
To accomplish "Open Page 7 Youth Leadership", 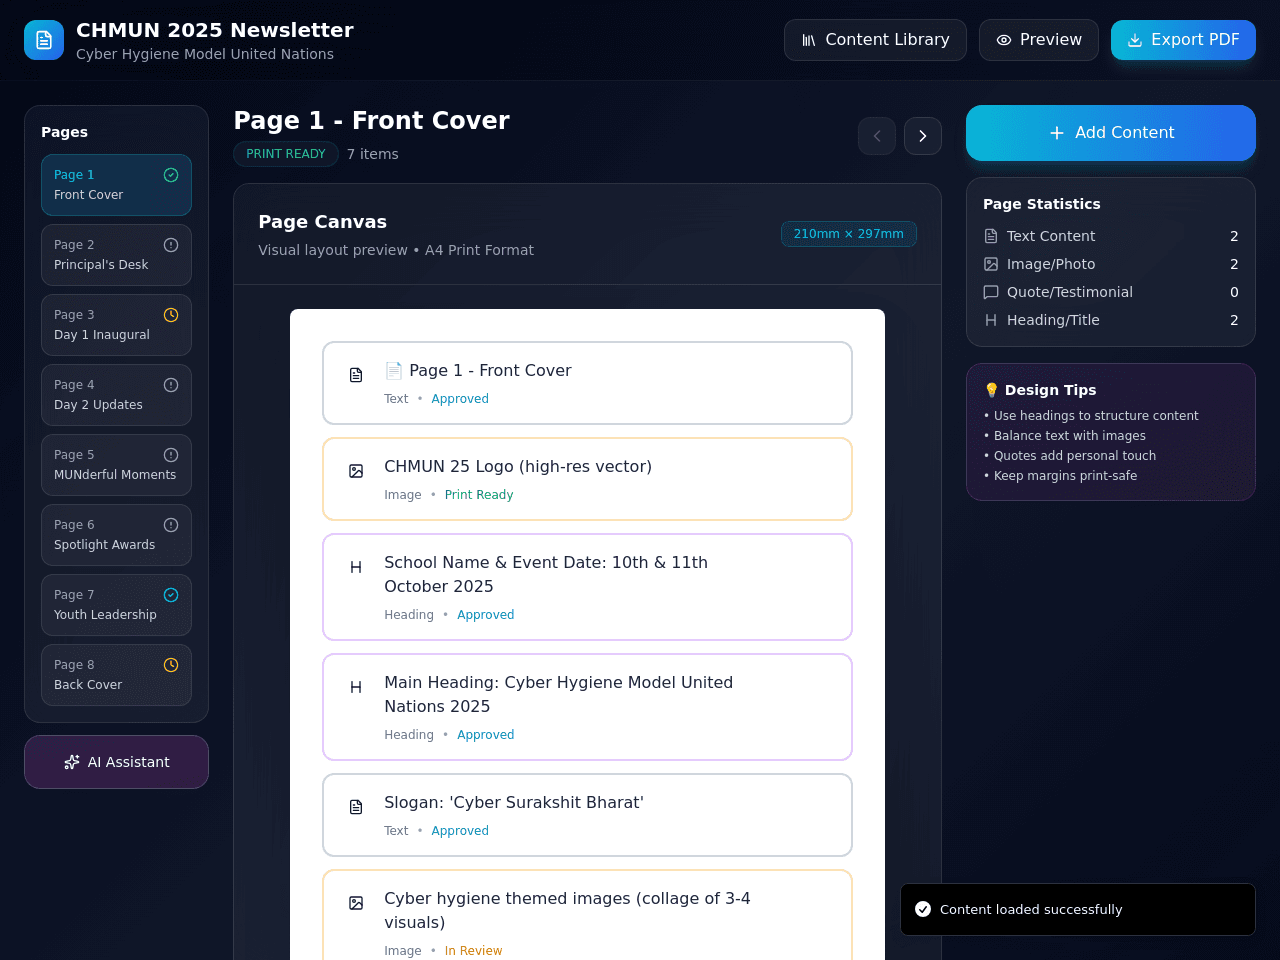I will (116, 605).
